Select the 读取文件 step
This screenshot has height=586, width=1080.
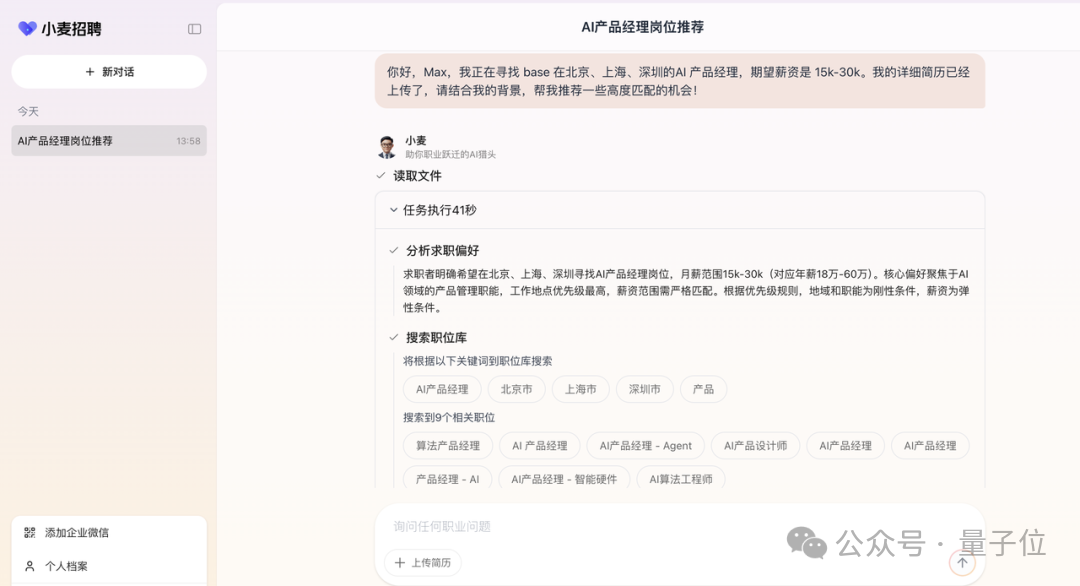coord(417,176)
